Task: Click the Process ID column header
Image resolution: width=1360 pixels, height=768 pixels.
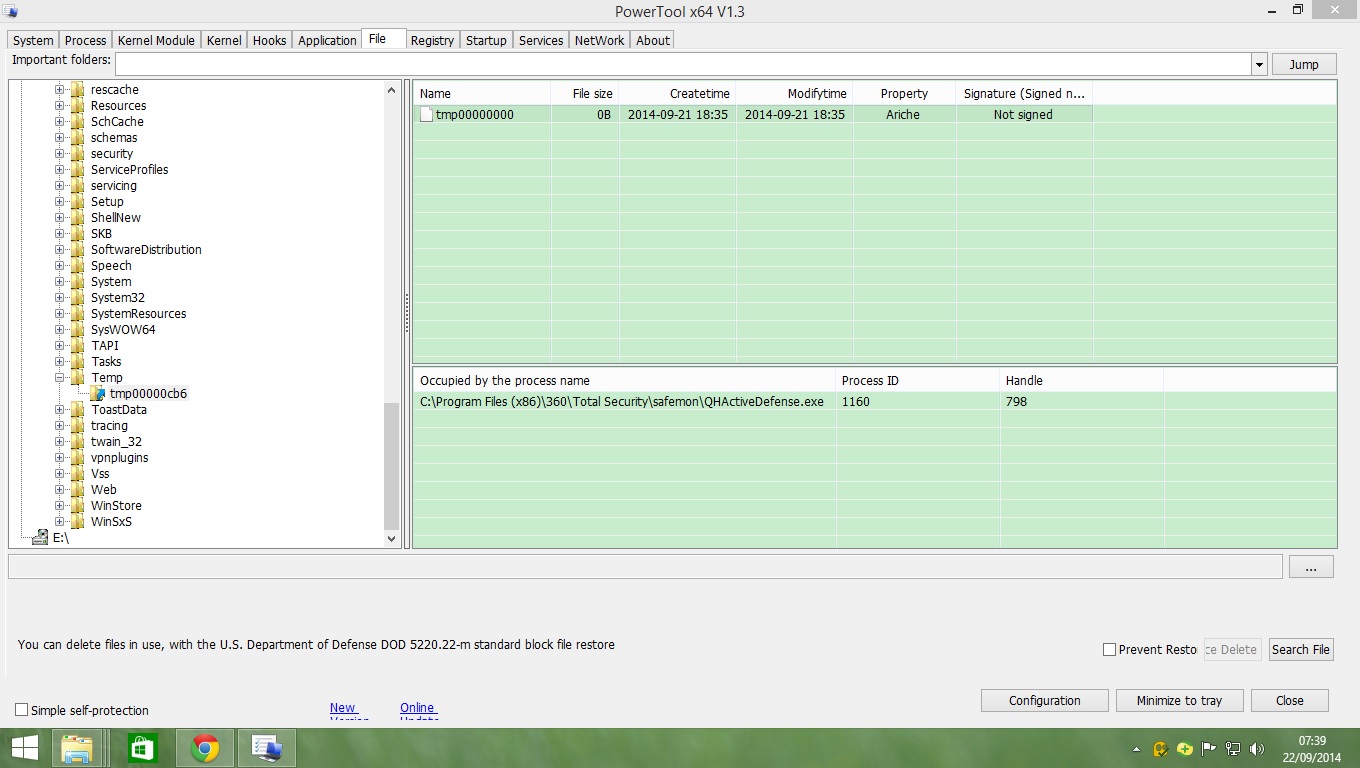Action: point(918,381)
